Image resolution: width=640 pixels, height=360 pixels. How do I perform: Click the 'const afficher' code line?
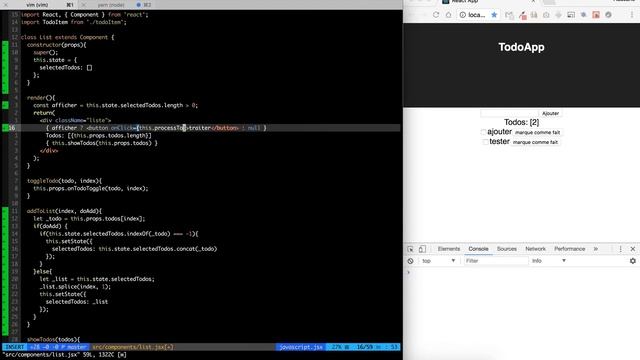tap(116, 105)
